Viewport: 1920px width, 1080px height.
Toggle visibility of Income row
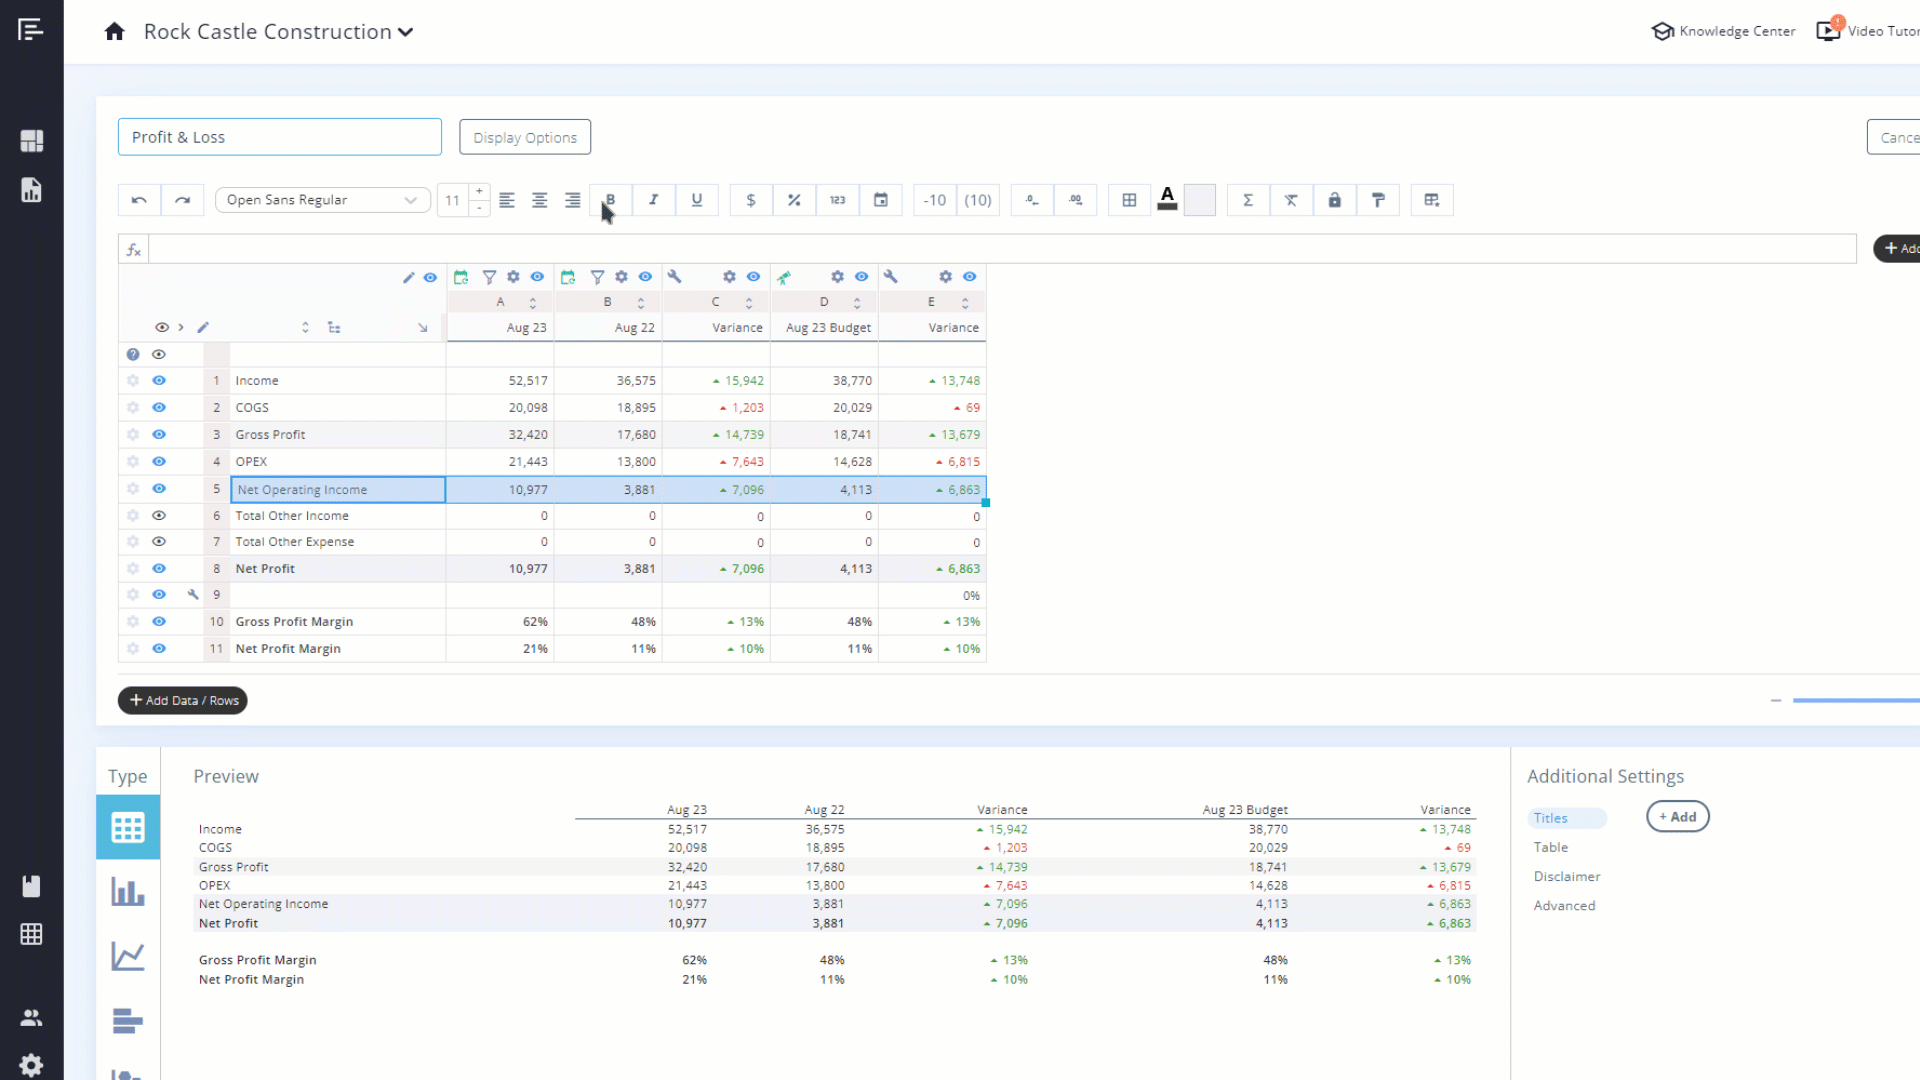159,381
